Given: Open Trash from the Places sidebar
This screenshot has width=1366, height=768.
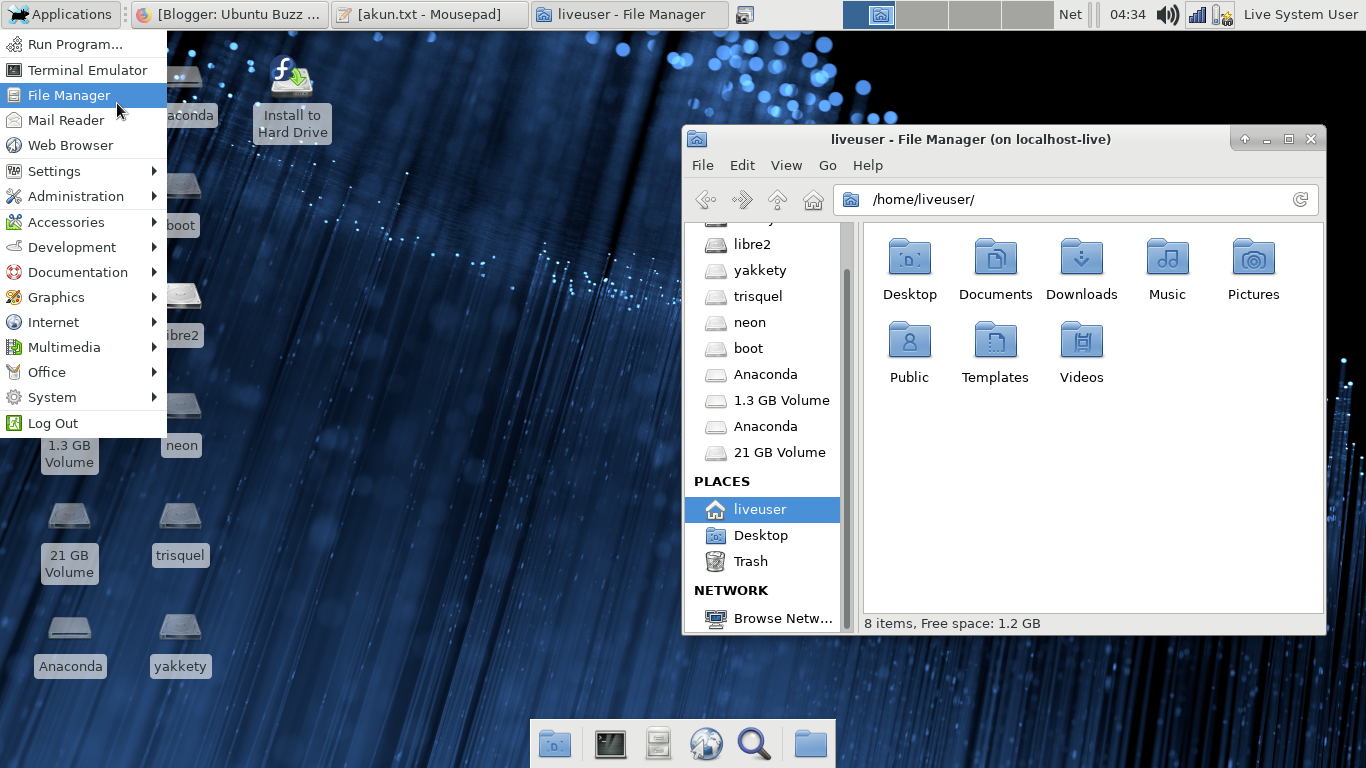Looking at the screenshot, I should coord(750,561).
